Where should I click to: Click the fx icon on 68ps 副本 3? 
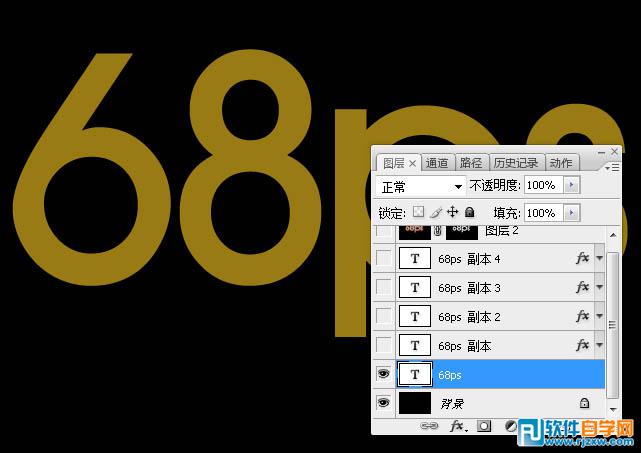click(x=583, y=287)
